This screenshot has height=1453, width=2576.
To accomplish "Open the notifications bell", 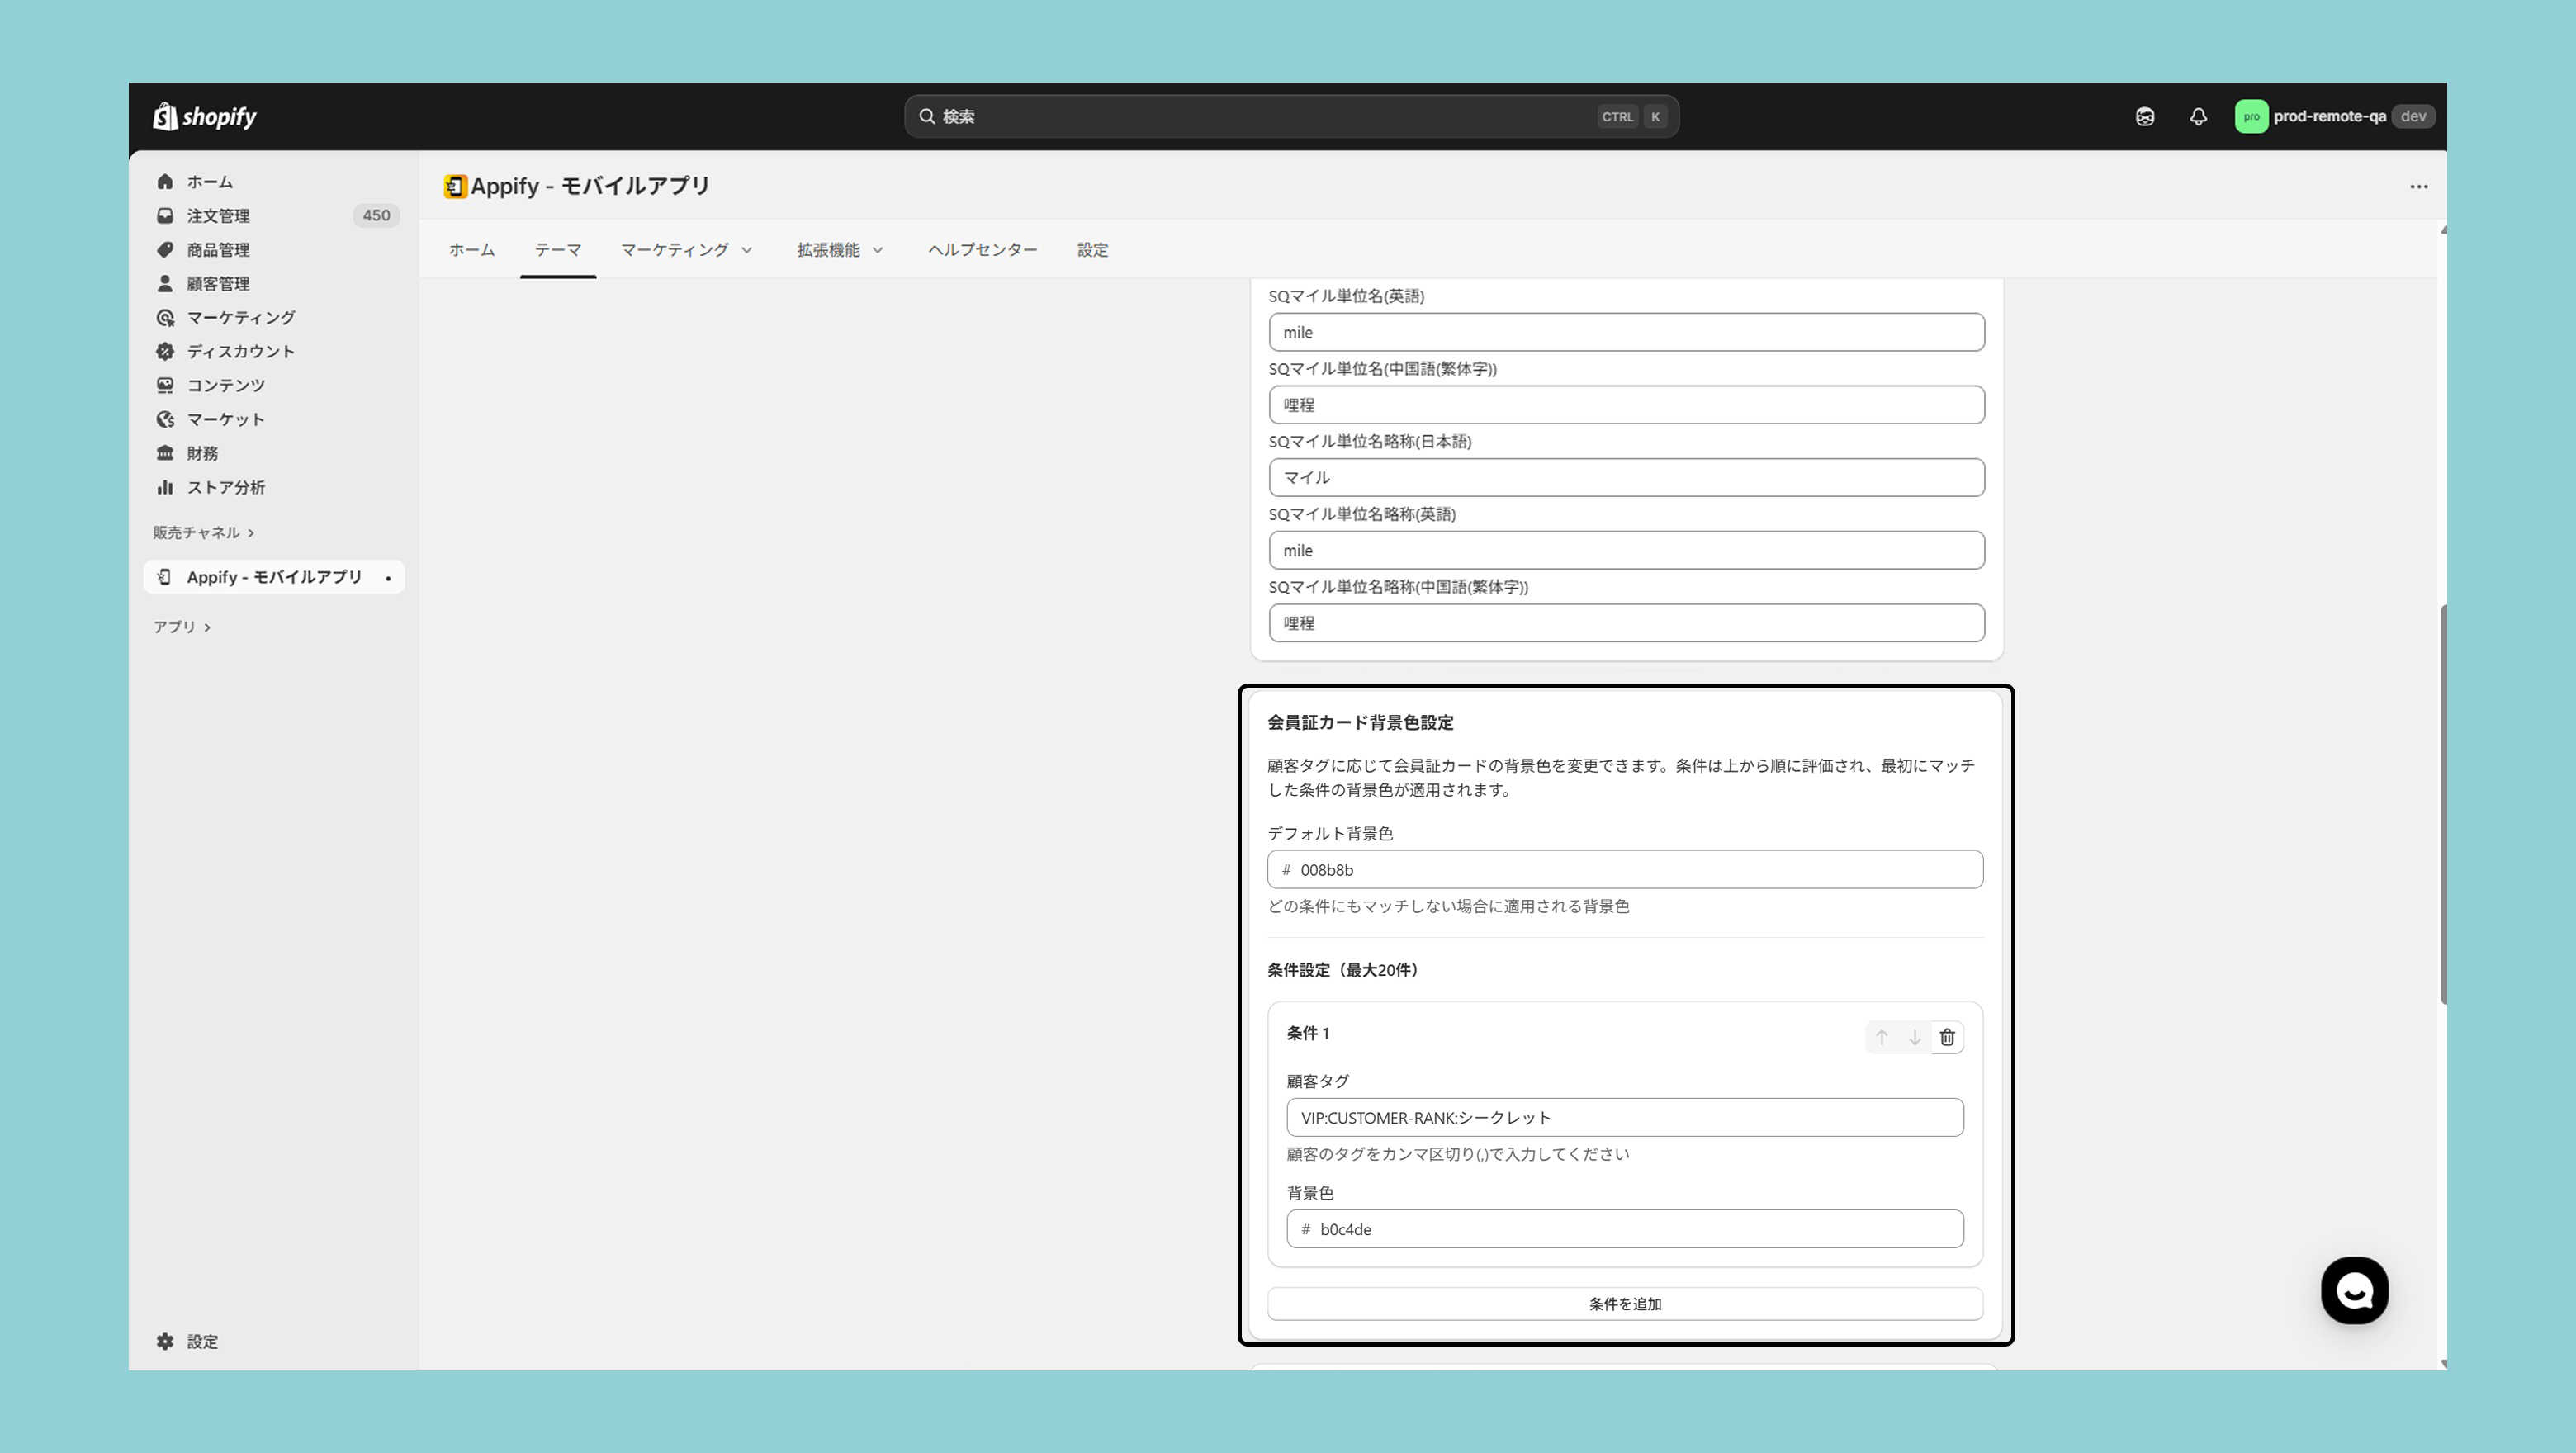I will coord(2197,117).
